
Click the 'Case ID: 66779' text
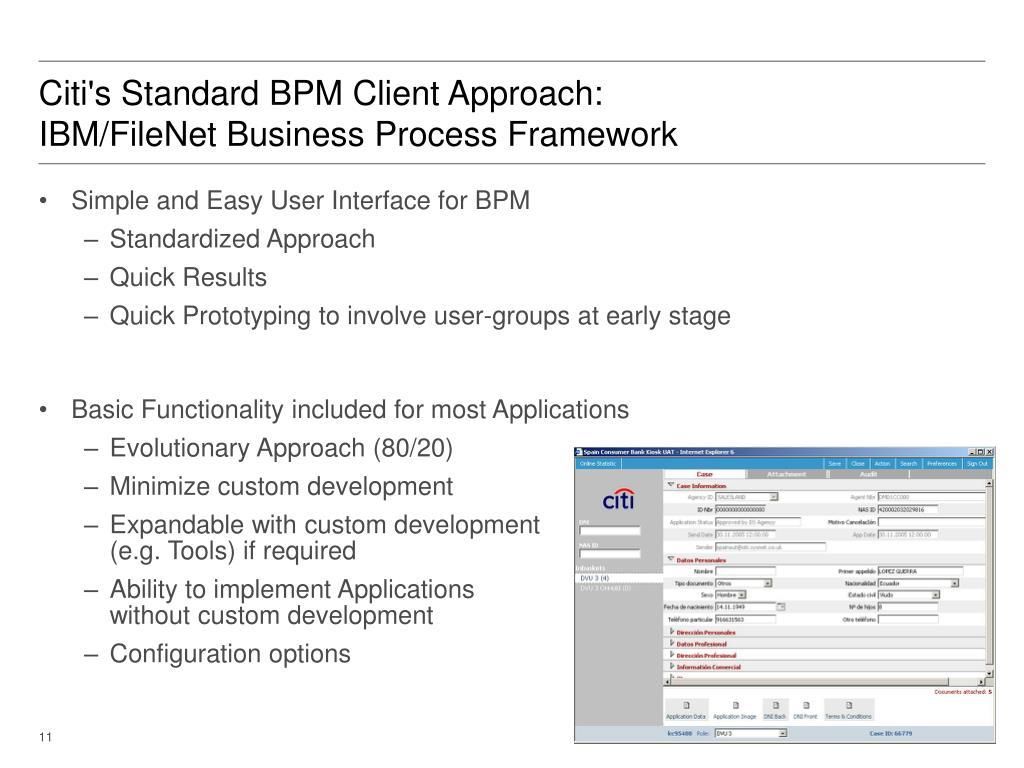point(891,733)
